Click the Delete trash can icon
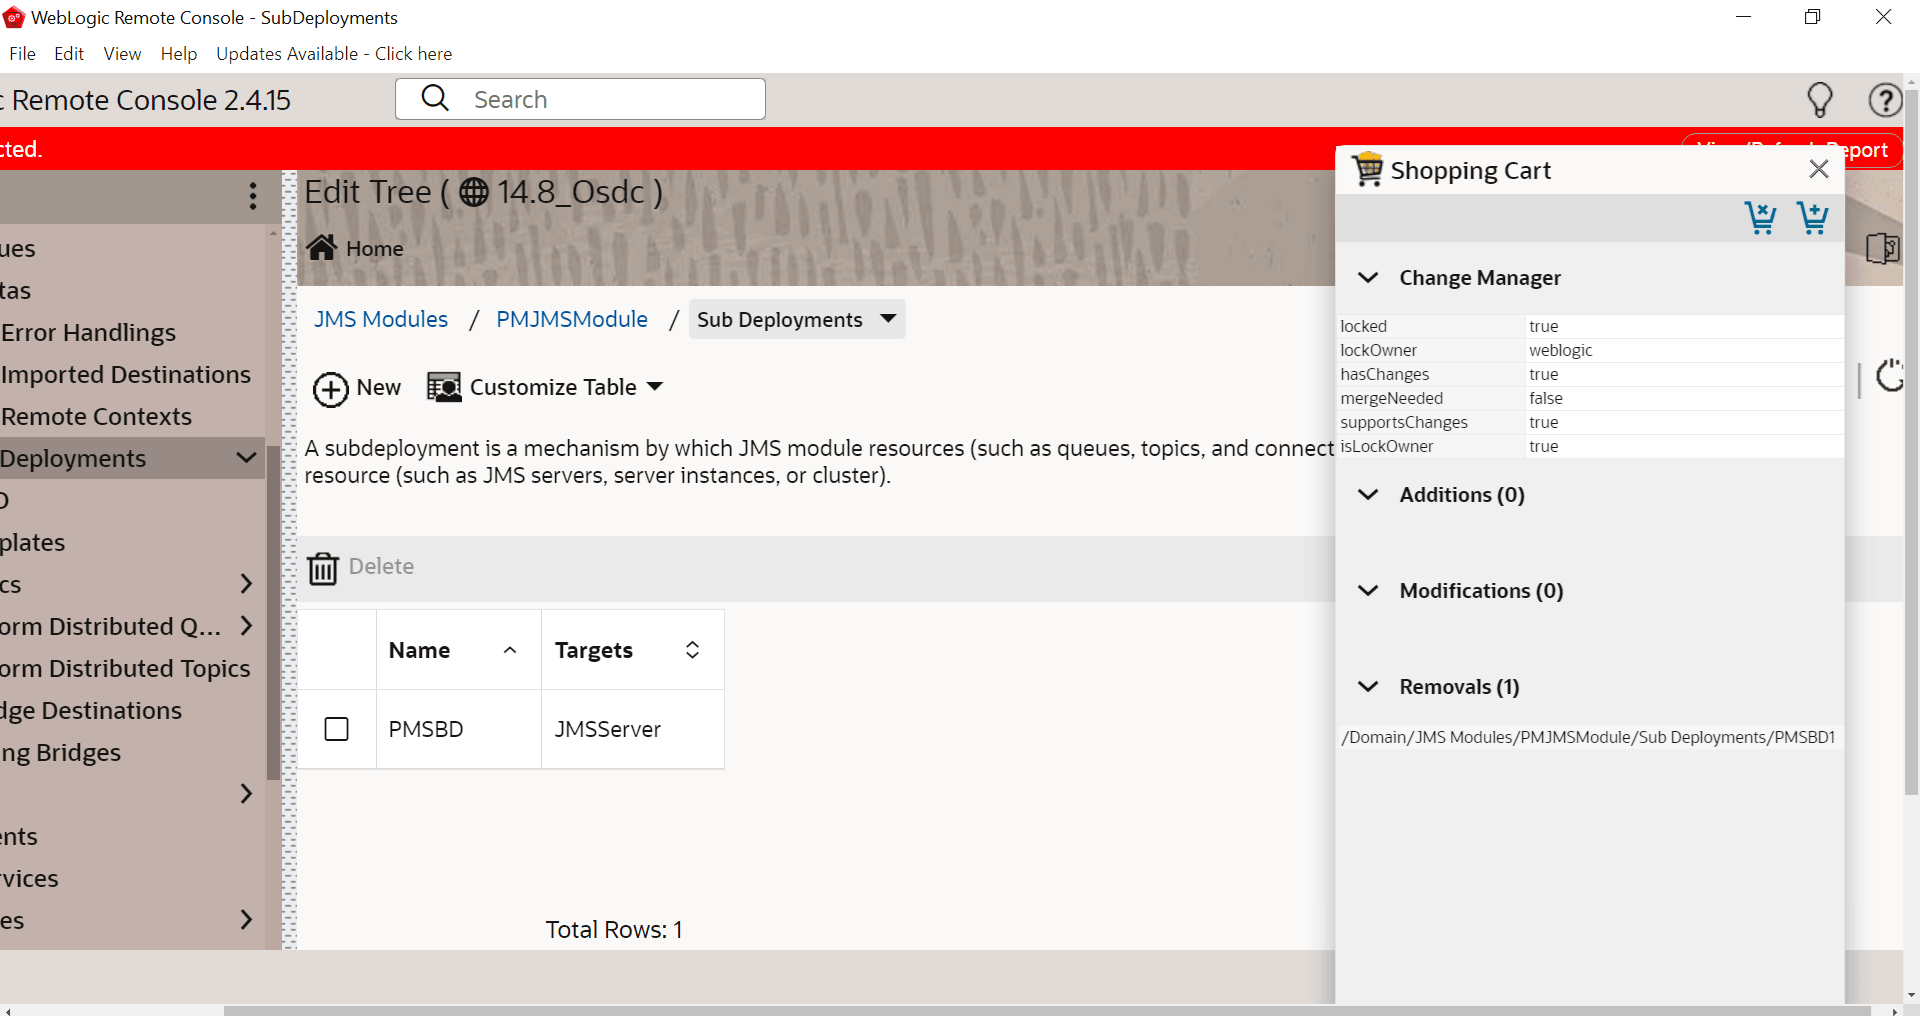Screen dimensions: 1920x1016 click(x=323, y=568)
